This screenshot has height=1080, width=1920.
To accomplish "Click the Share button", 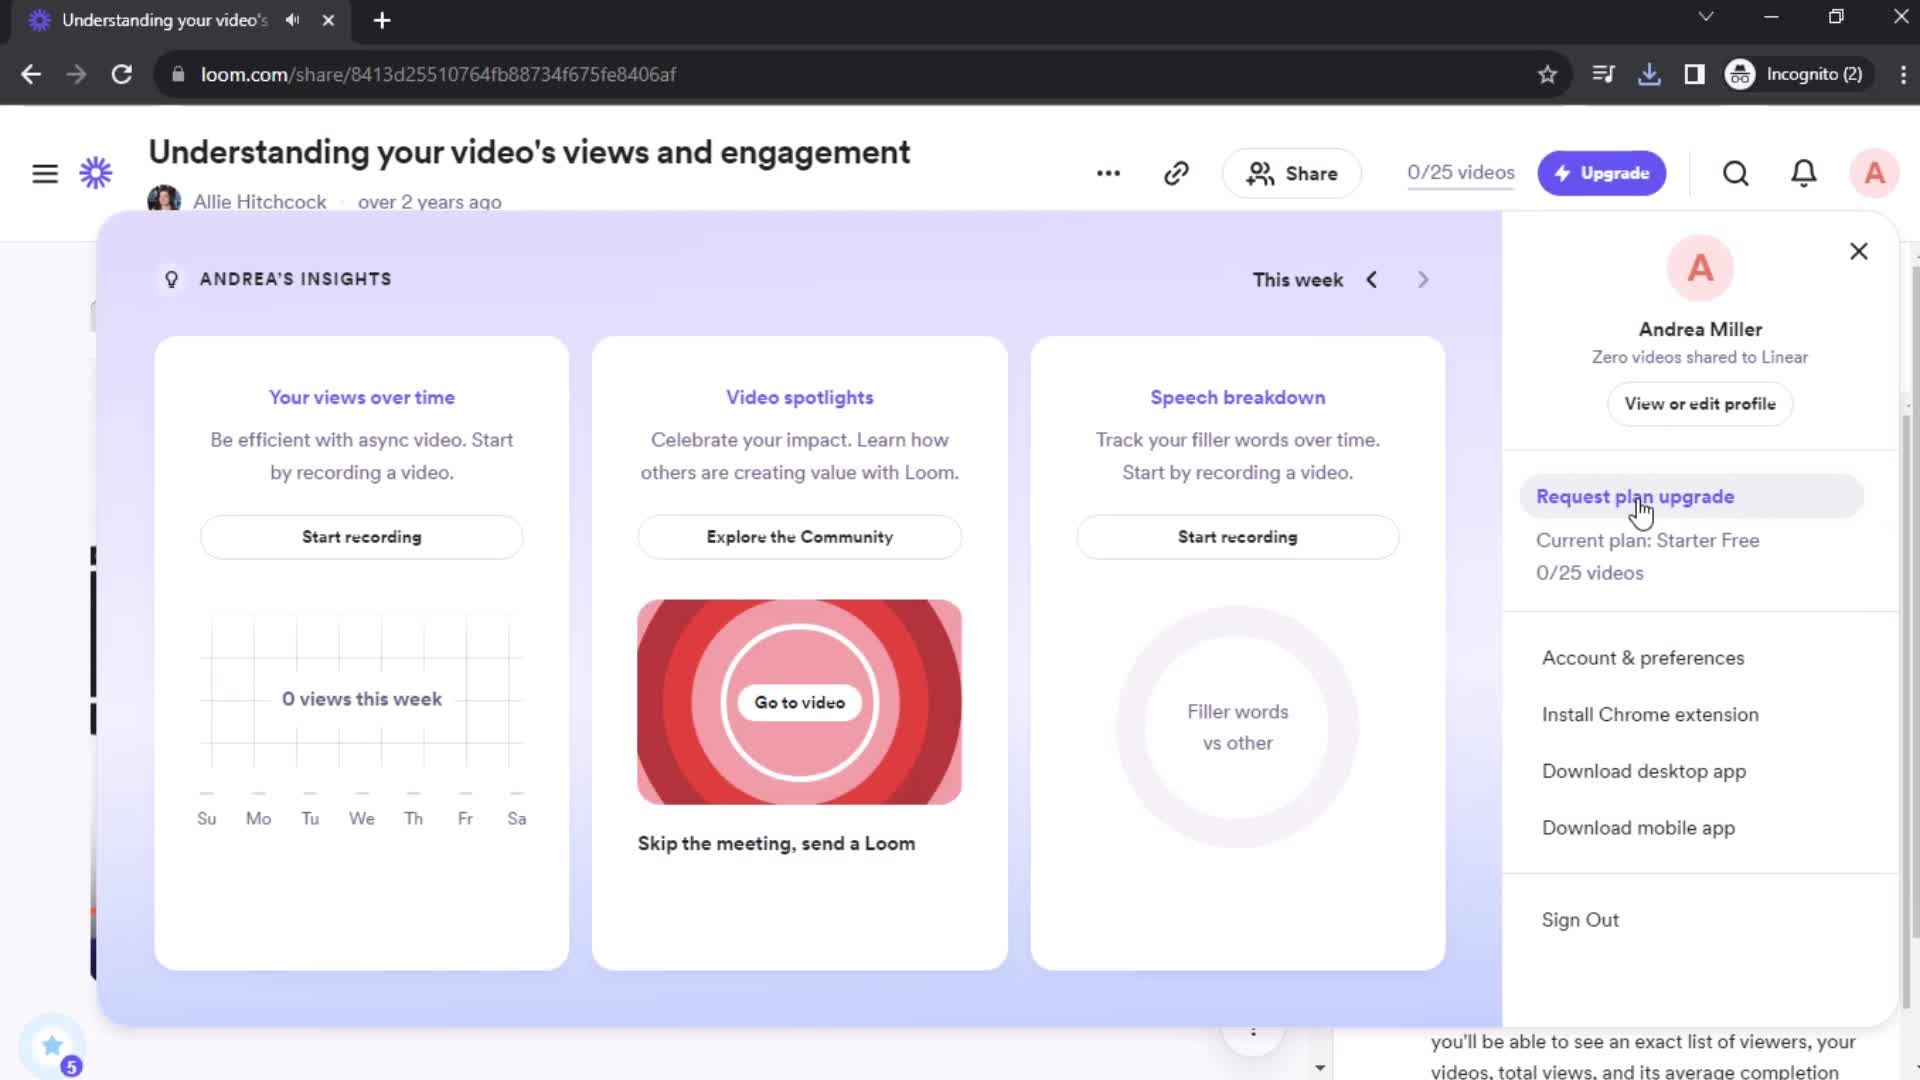I will pyautogui.click(x=1291, y=173).
